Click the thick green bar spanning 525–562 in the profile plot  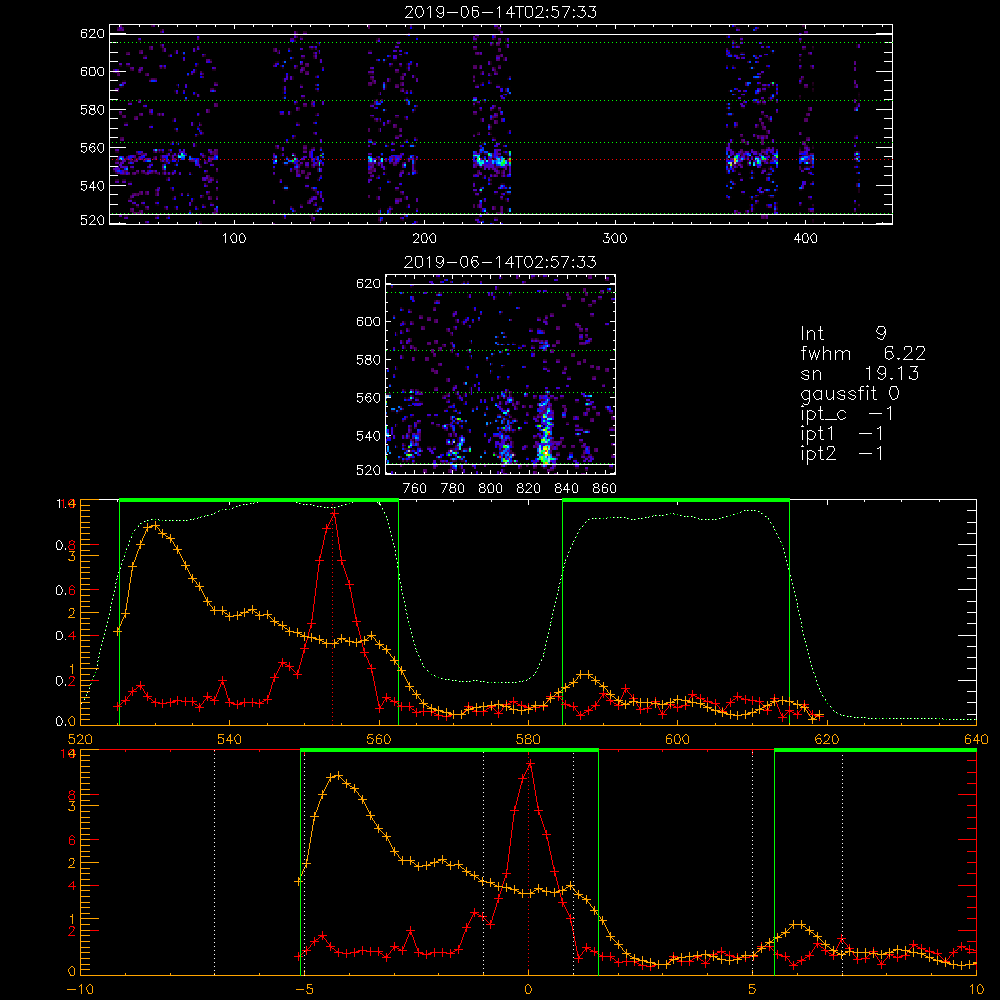[259, 501]
